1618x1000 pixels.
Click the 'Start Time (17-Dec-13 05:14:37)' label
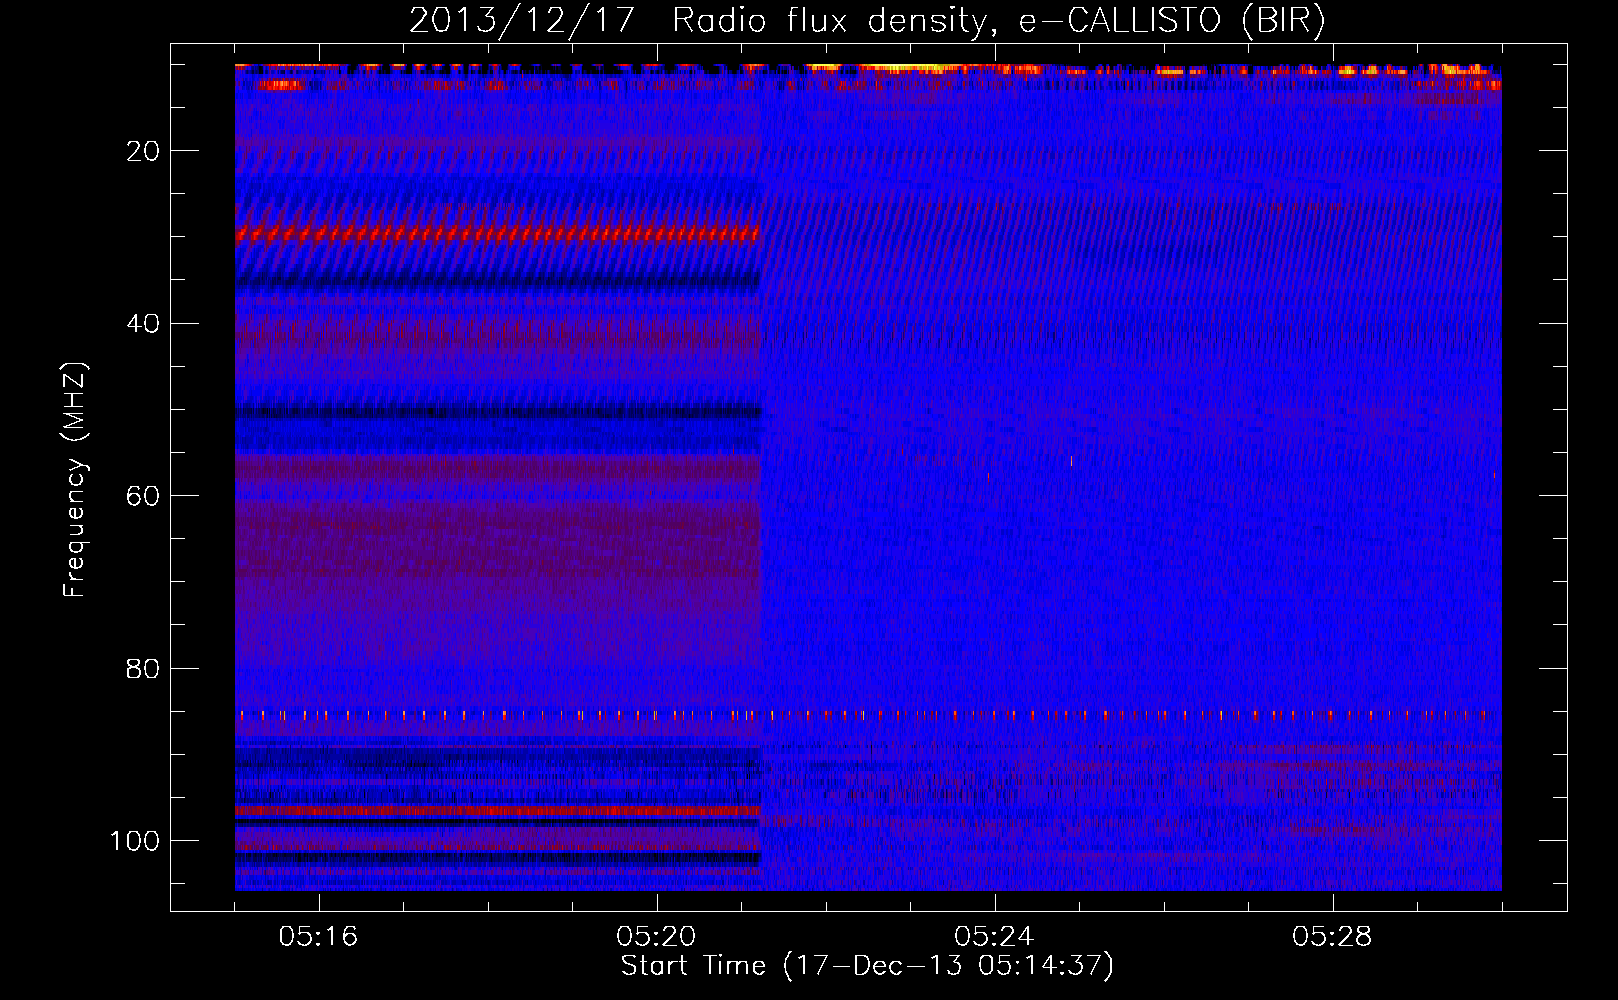tap(867, 966)
